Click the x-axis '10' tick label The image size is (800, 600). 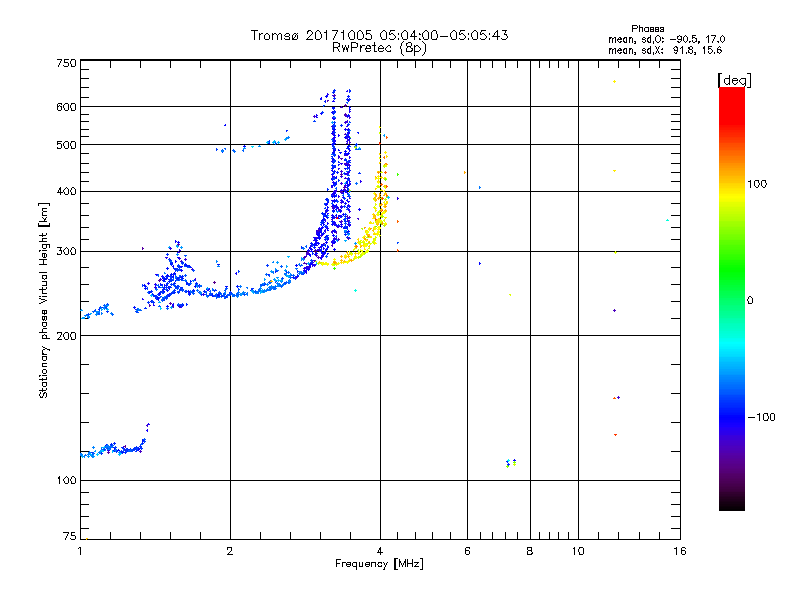tap(578, 551)
